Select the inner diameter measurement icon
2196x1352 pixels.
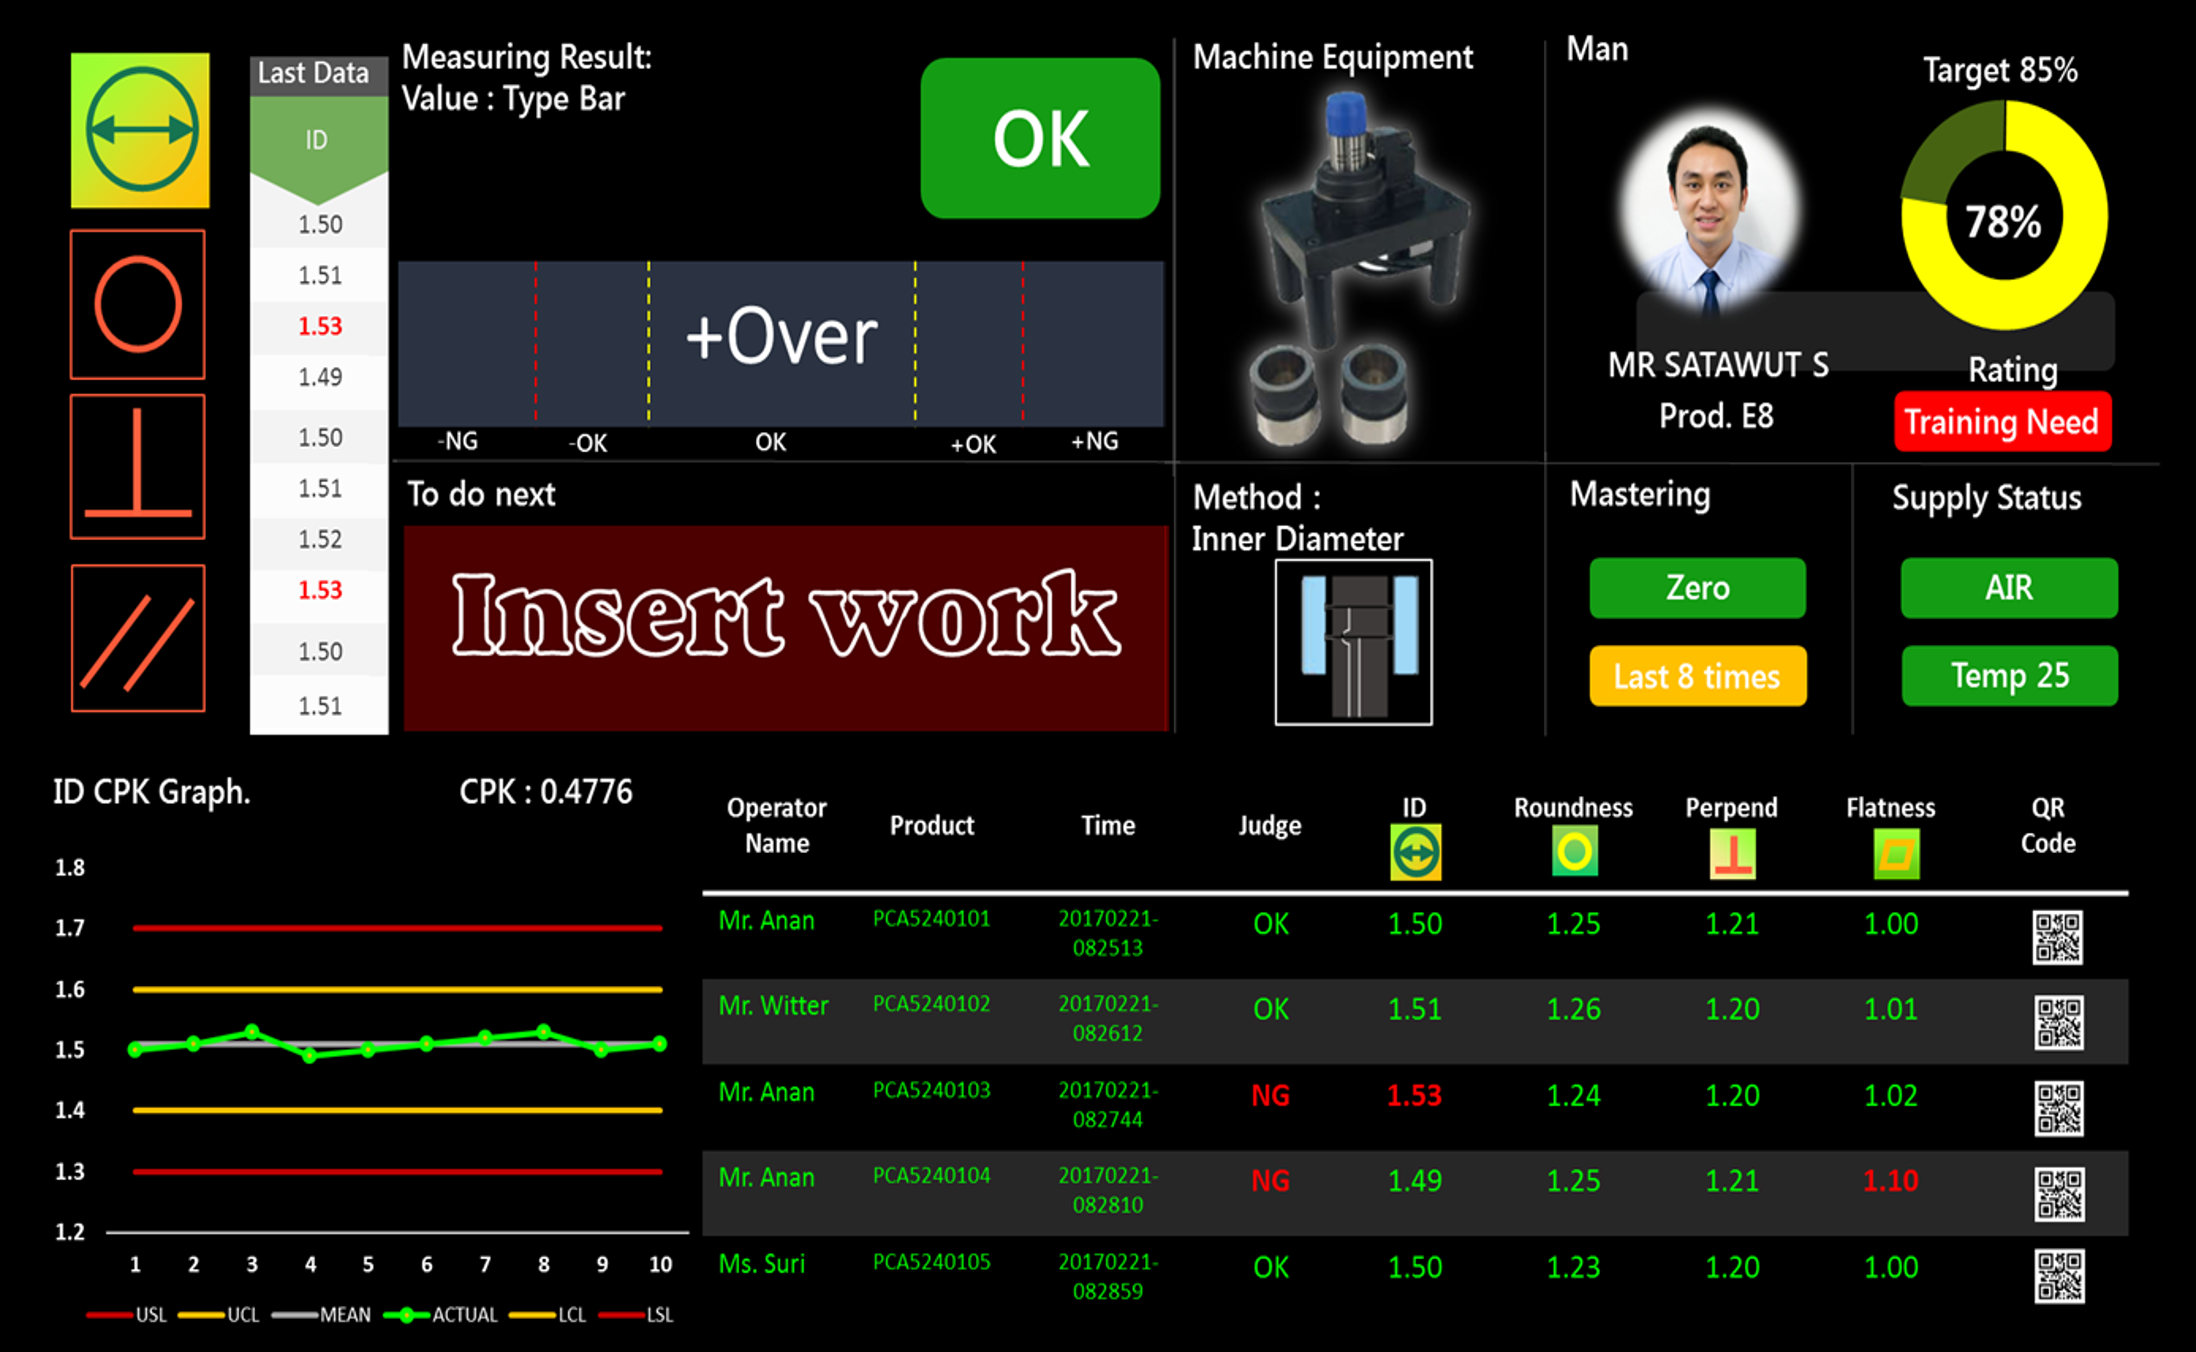(x=140, y=130)
